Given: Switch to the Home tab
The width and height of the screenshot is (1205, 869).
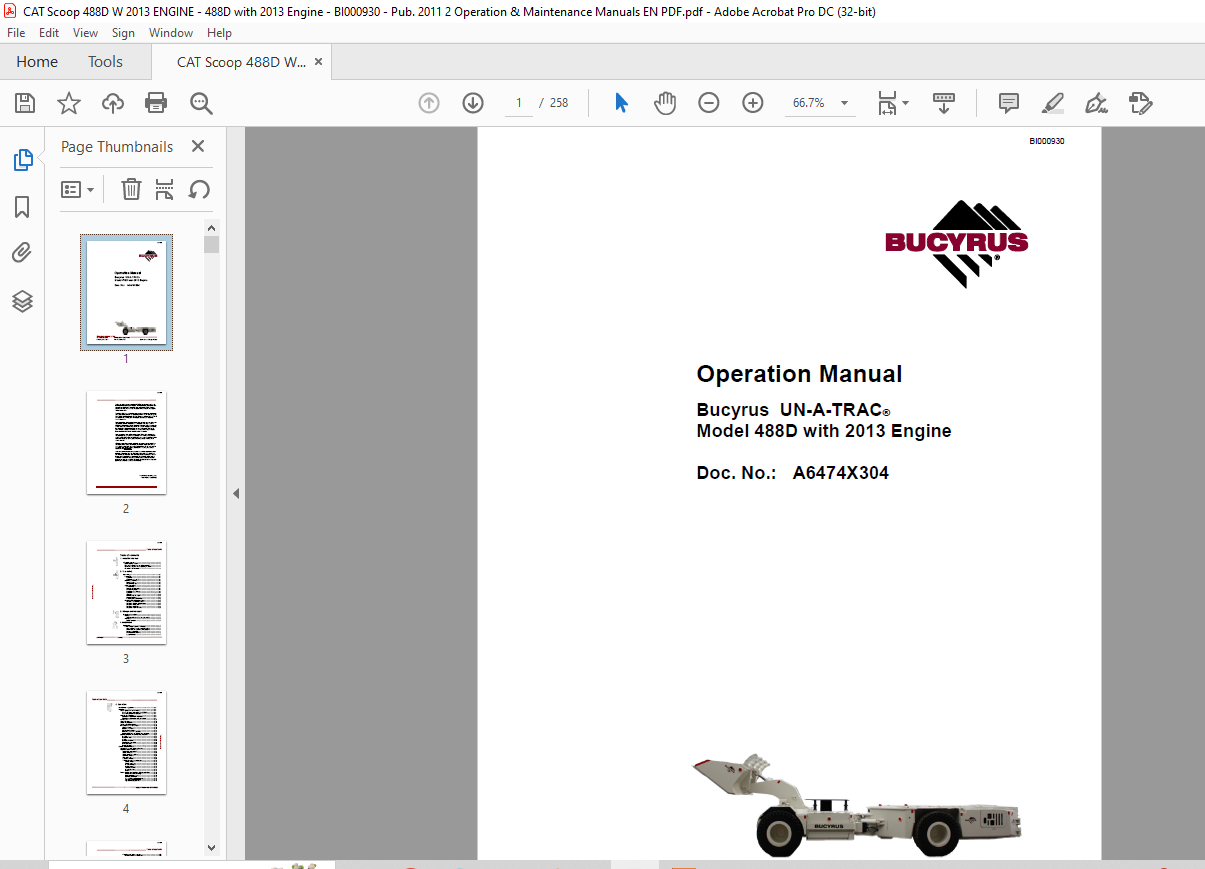Looking at the screenshot, I should (37, 62).
